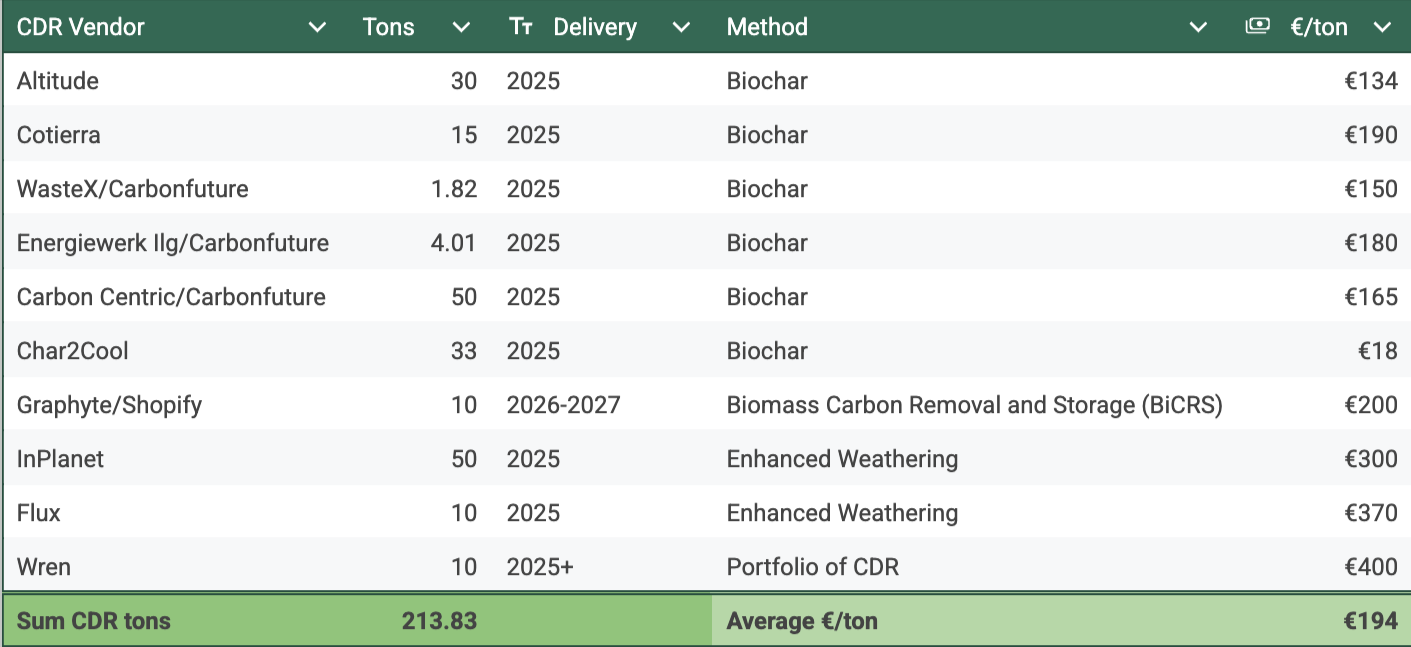Viewport: 1411px width, 647px height.
Task: Click the €165 price cell
Action: [x=1371, y=297]
